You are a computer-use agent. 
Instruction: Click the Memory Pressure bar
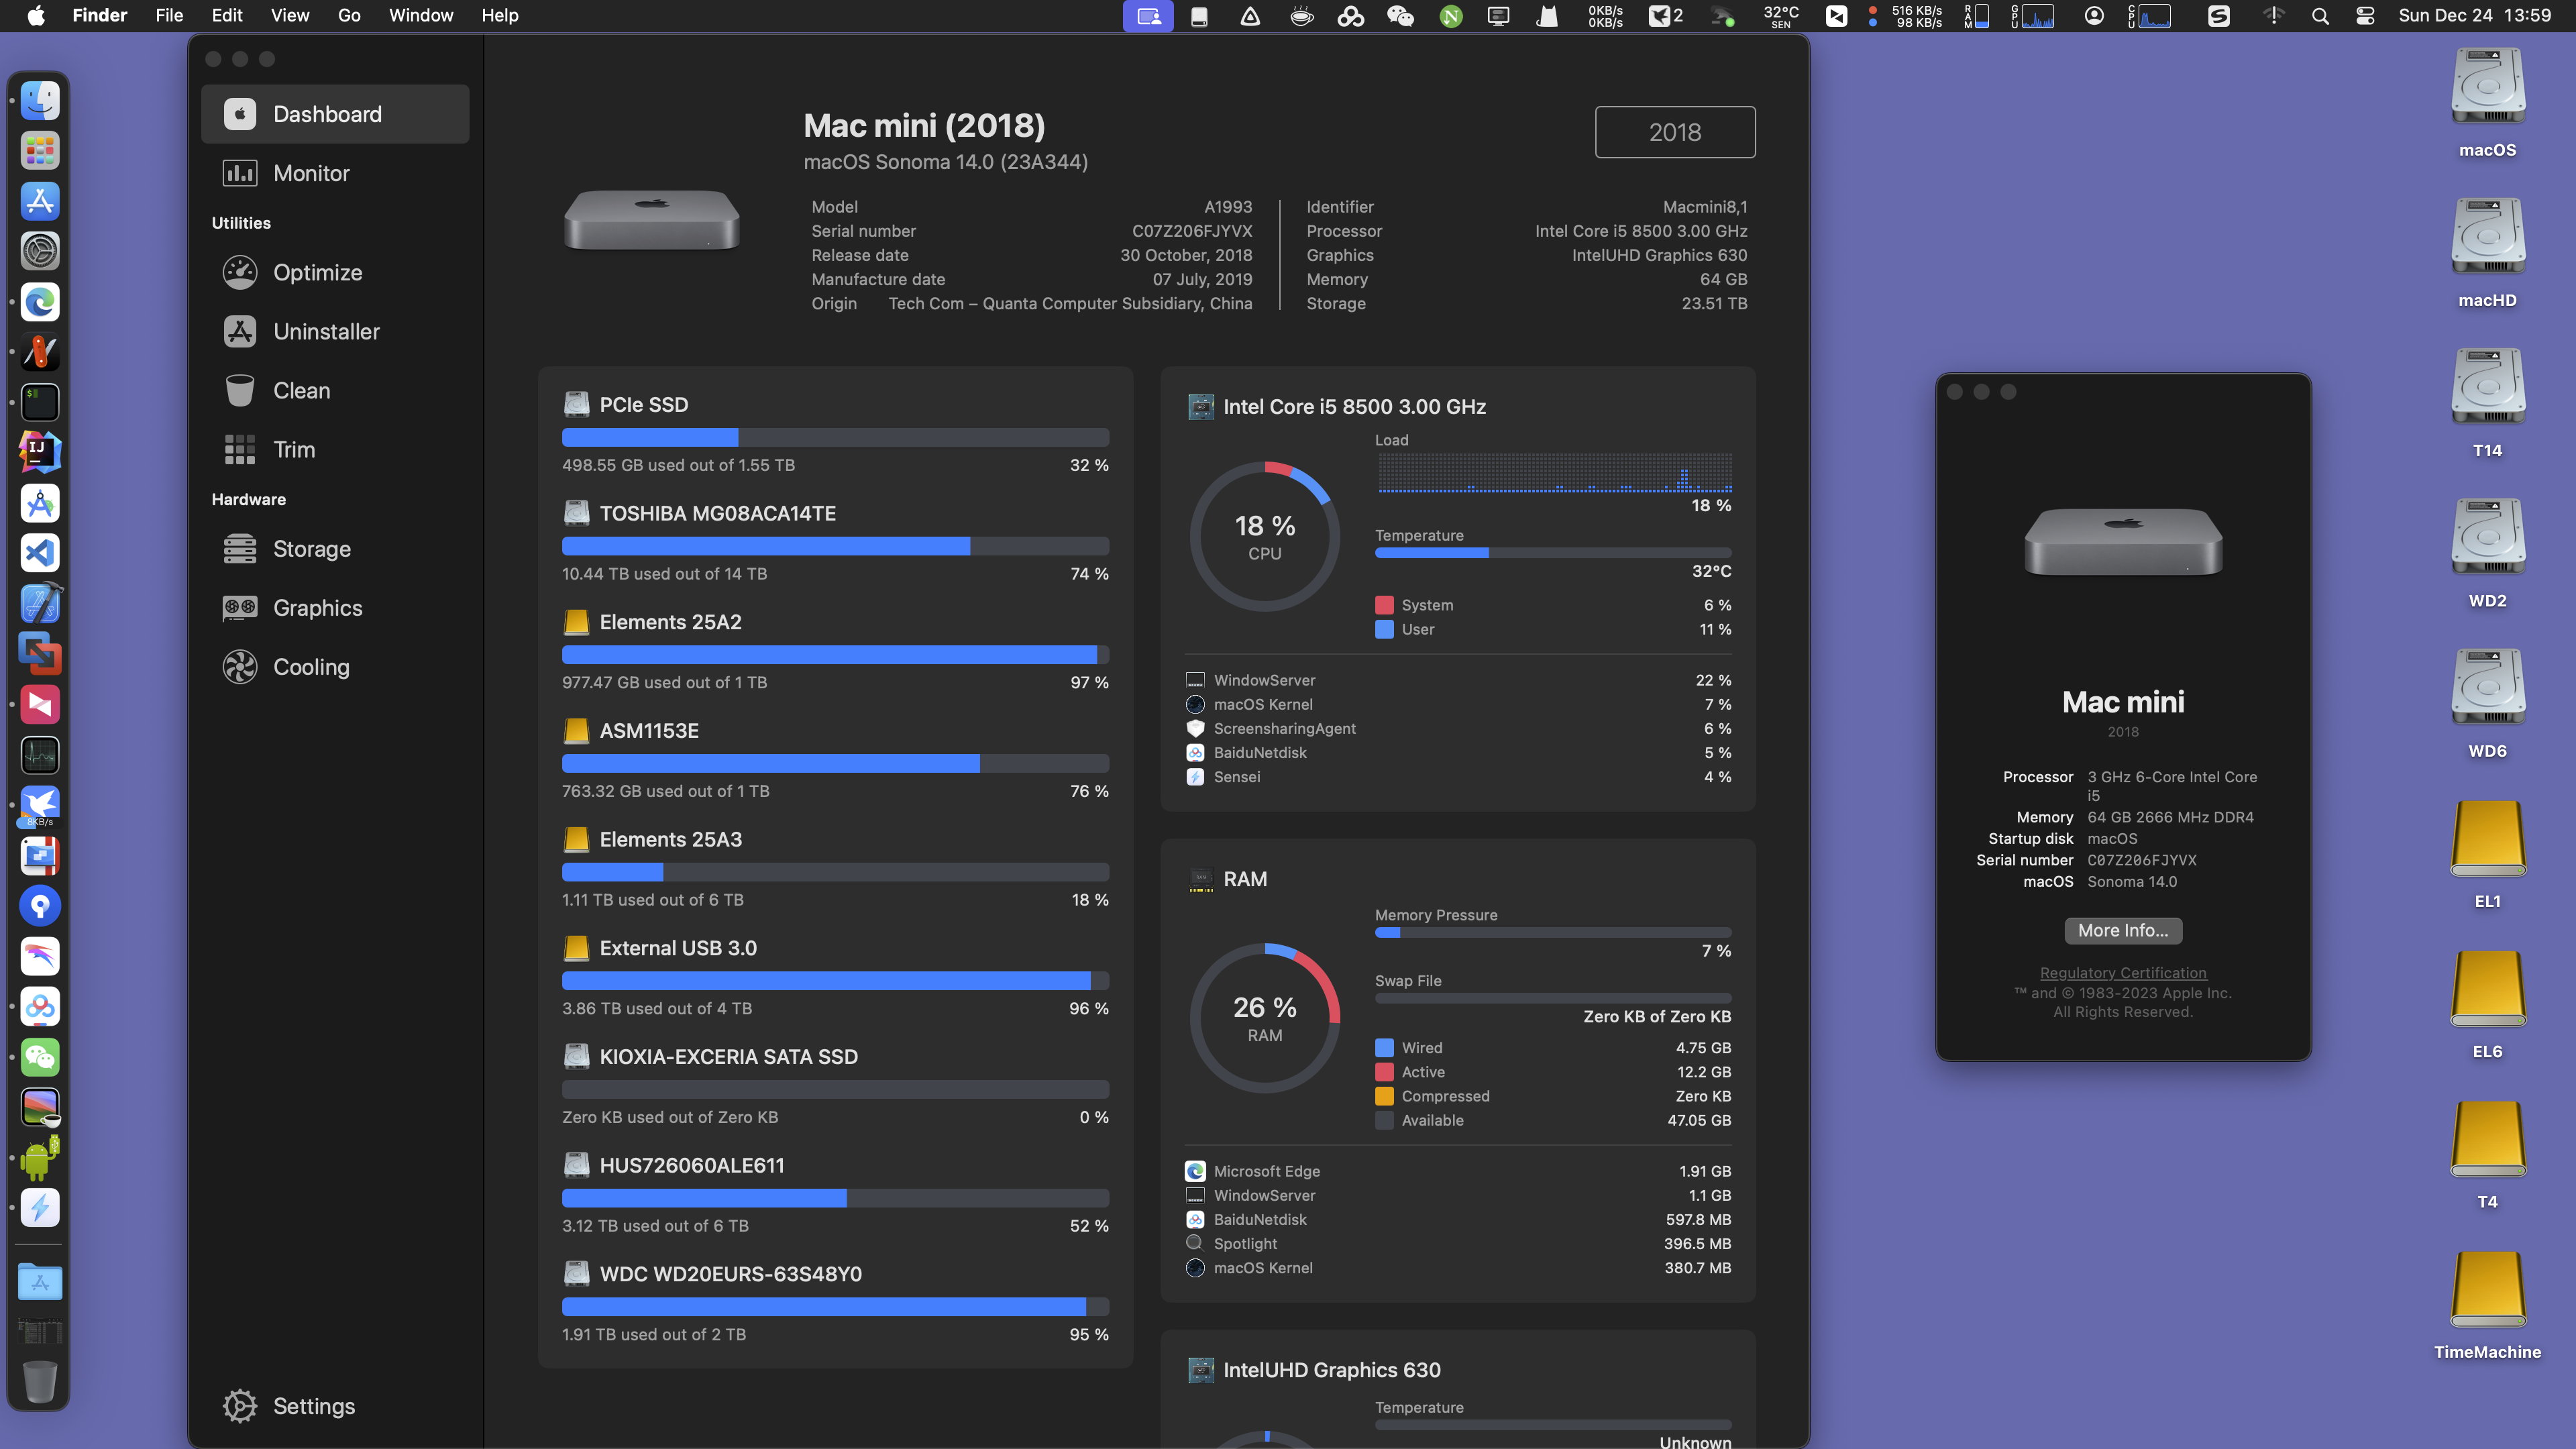coord(1553,933)
